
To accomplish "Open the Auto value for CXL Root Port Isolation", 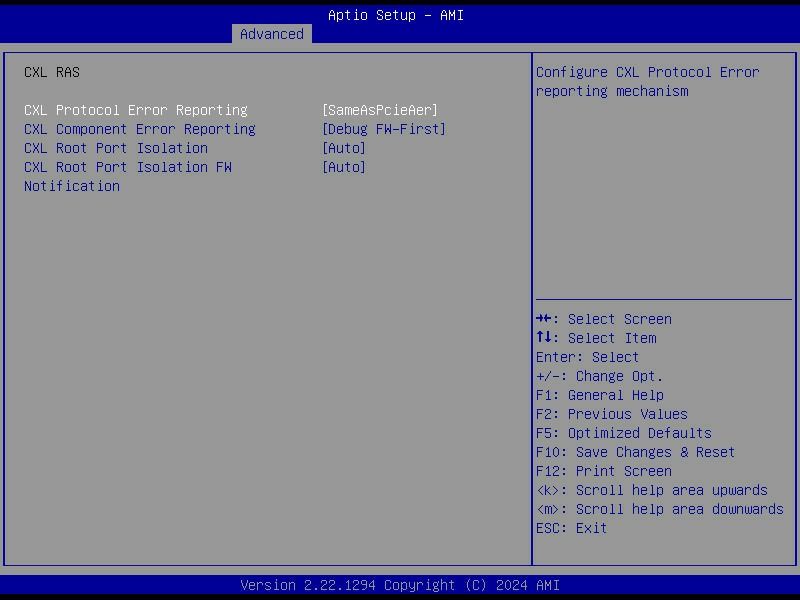I will click(344, 148).
